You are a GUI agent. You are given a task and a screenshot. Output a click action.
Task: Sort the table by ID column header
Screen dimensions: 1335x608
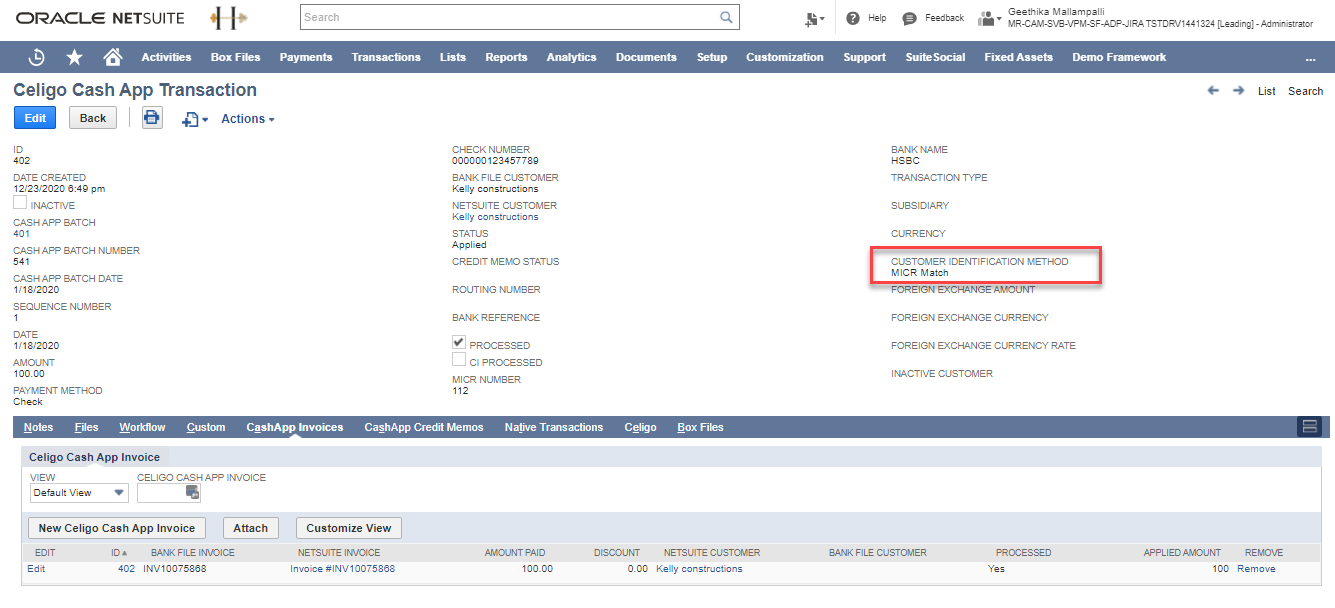pyautogui.click(x=120, y=552)
